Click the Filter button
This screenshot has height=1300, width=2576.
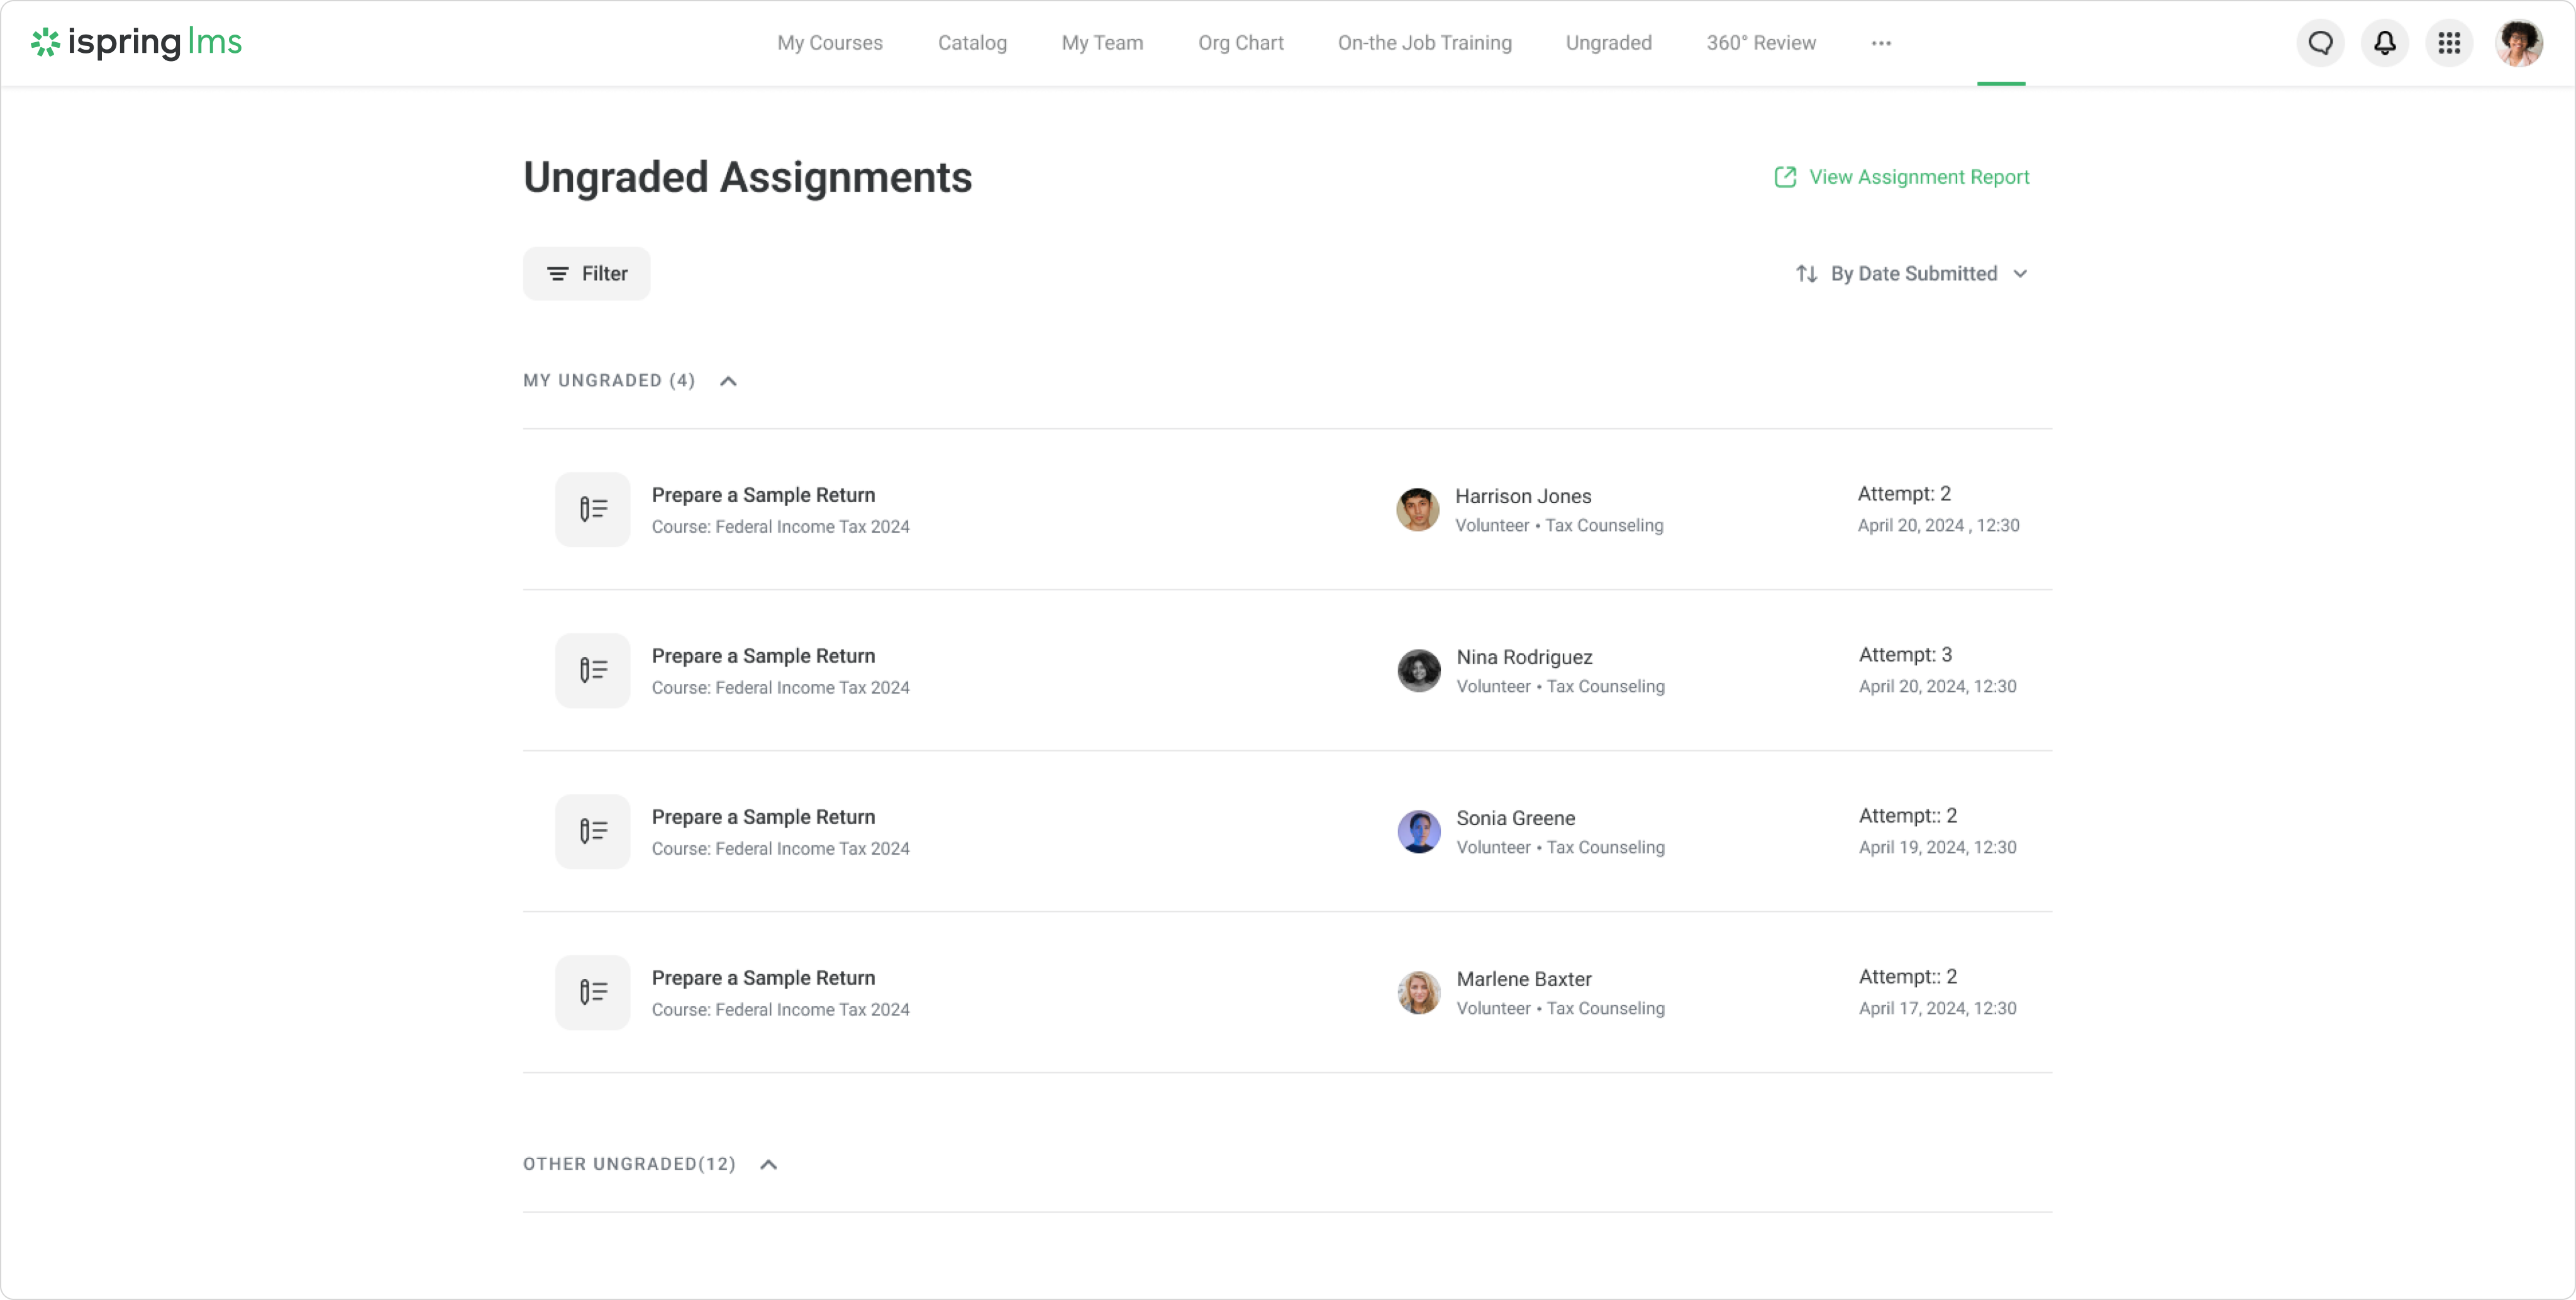tap(586, 273)
